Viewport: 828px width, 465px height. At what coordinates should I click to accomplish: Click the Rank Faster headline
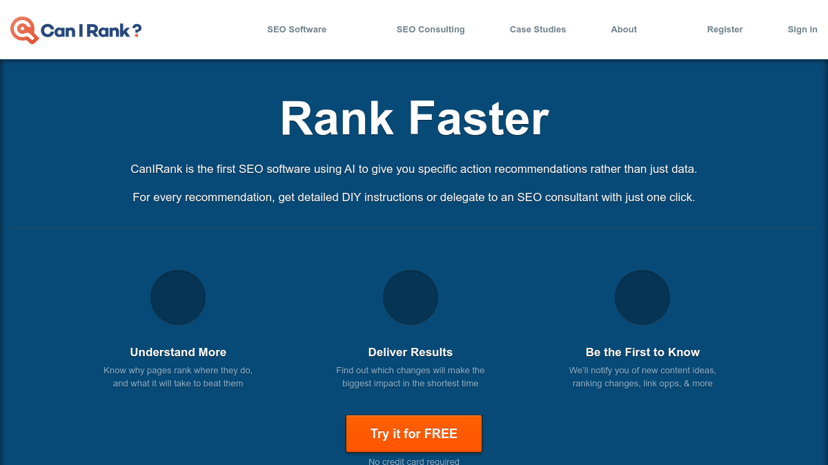click(415, 118)
